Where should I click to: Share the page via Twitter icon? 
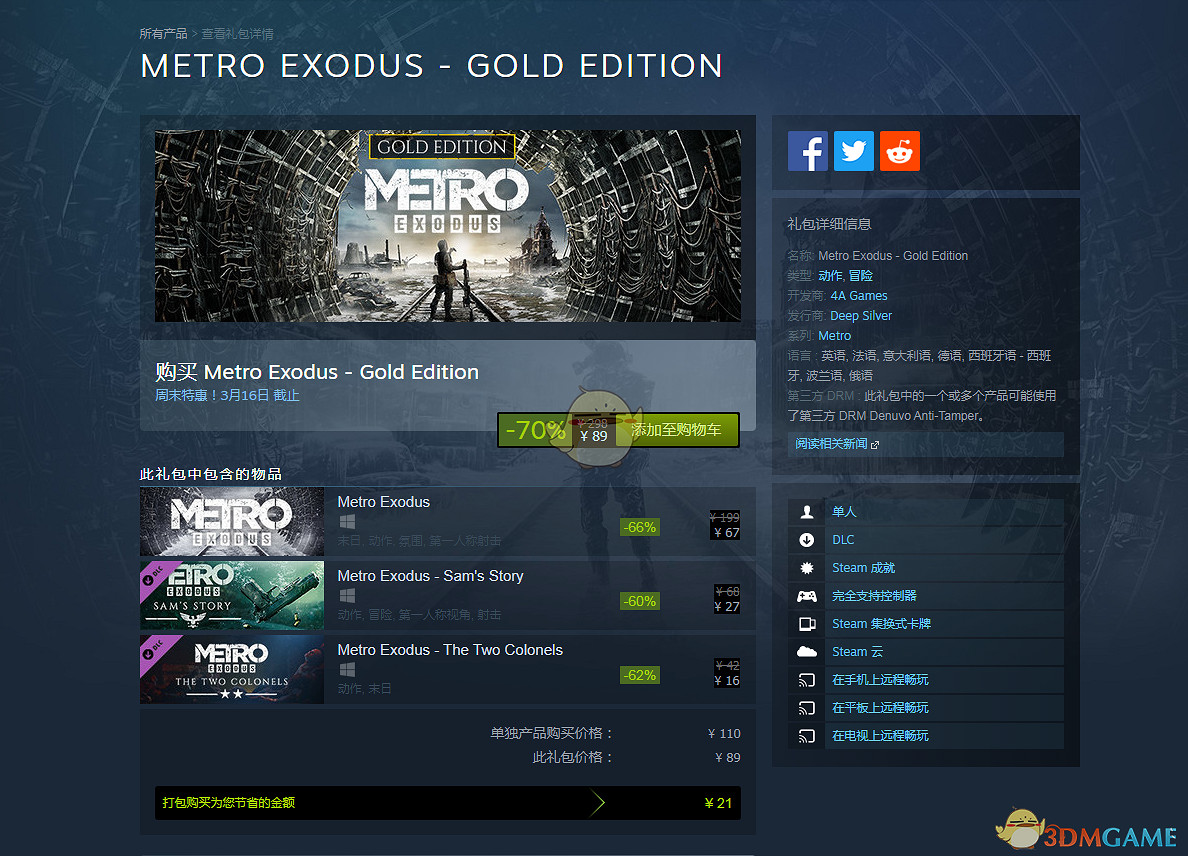click(x=854, y=151)
